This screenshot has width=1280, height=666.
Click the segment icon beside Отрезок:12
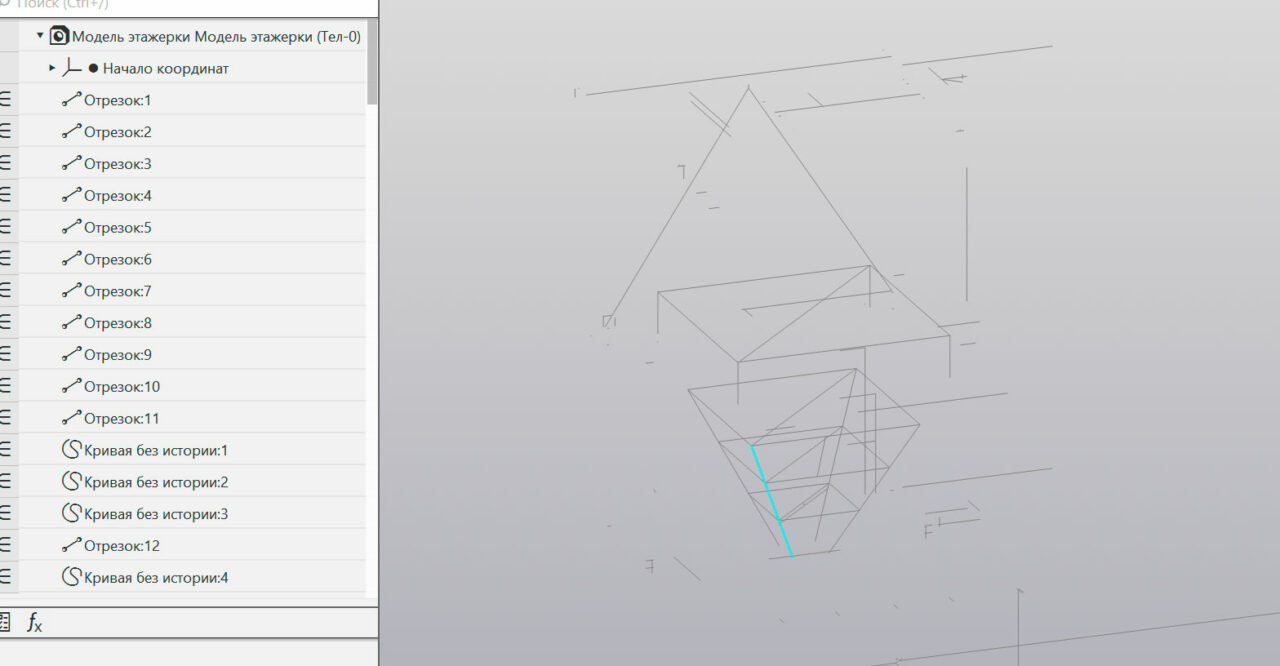(x=71, y=546)
